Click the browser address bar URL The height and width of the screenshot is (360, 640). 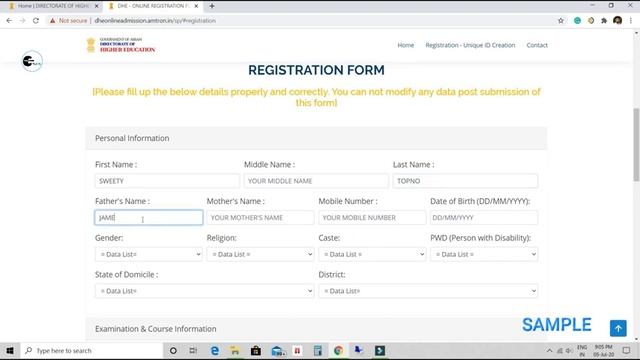155,20
